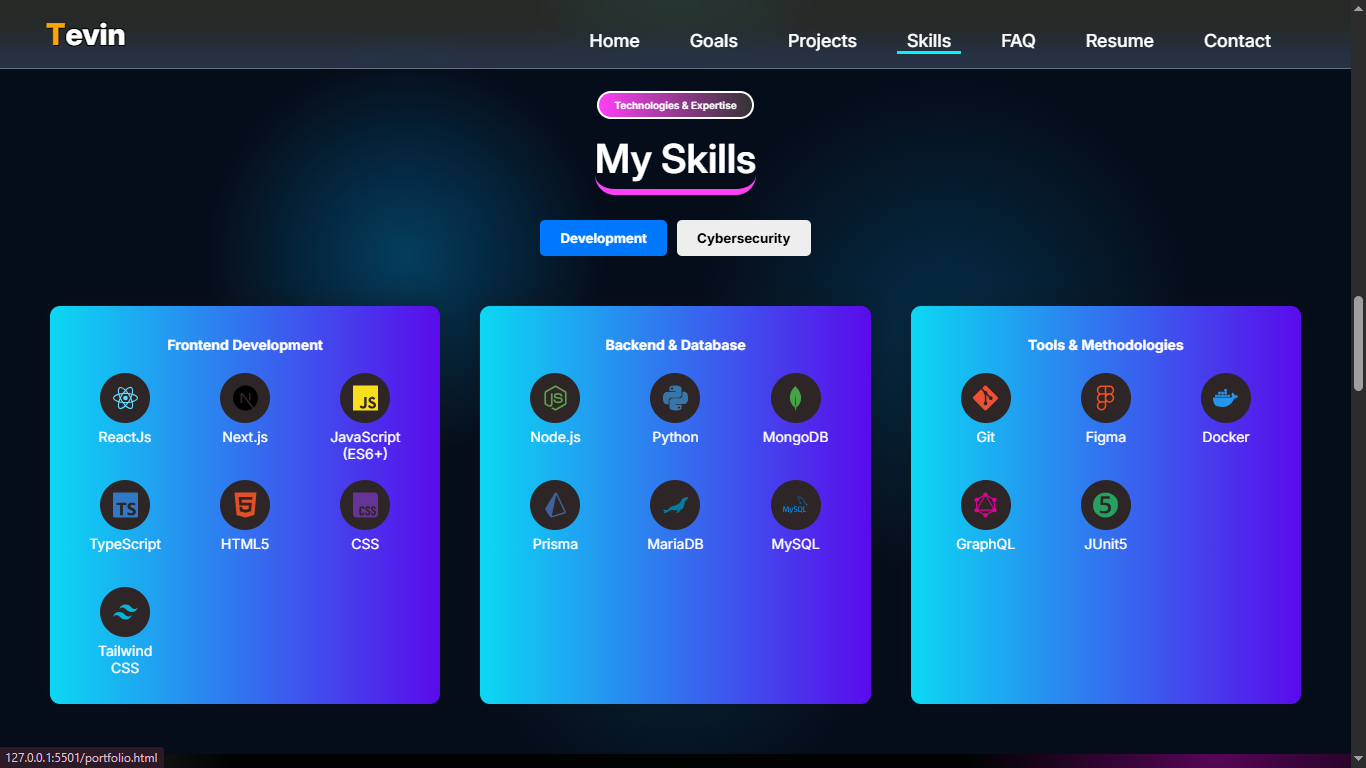Click the Tevin logo in header
This screenshot has width=1366, height=768.
86,35
